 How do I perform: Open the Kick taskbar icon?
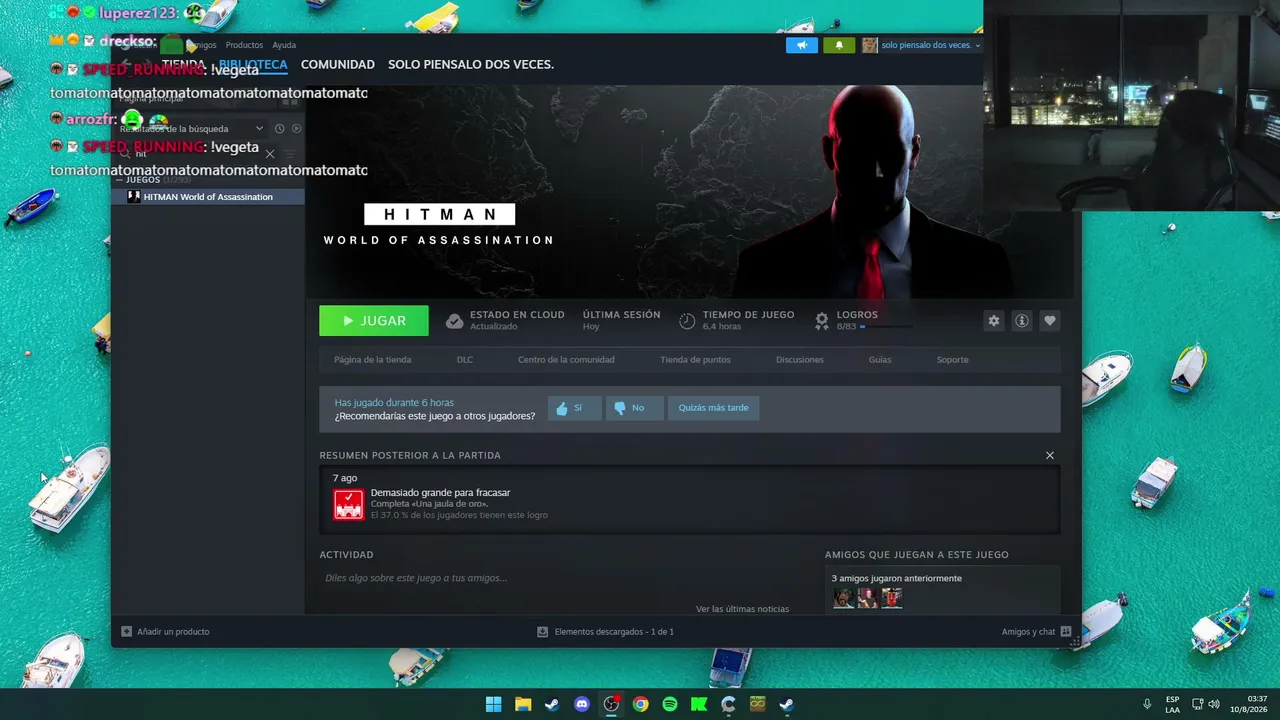(x=699, y=704)
